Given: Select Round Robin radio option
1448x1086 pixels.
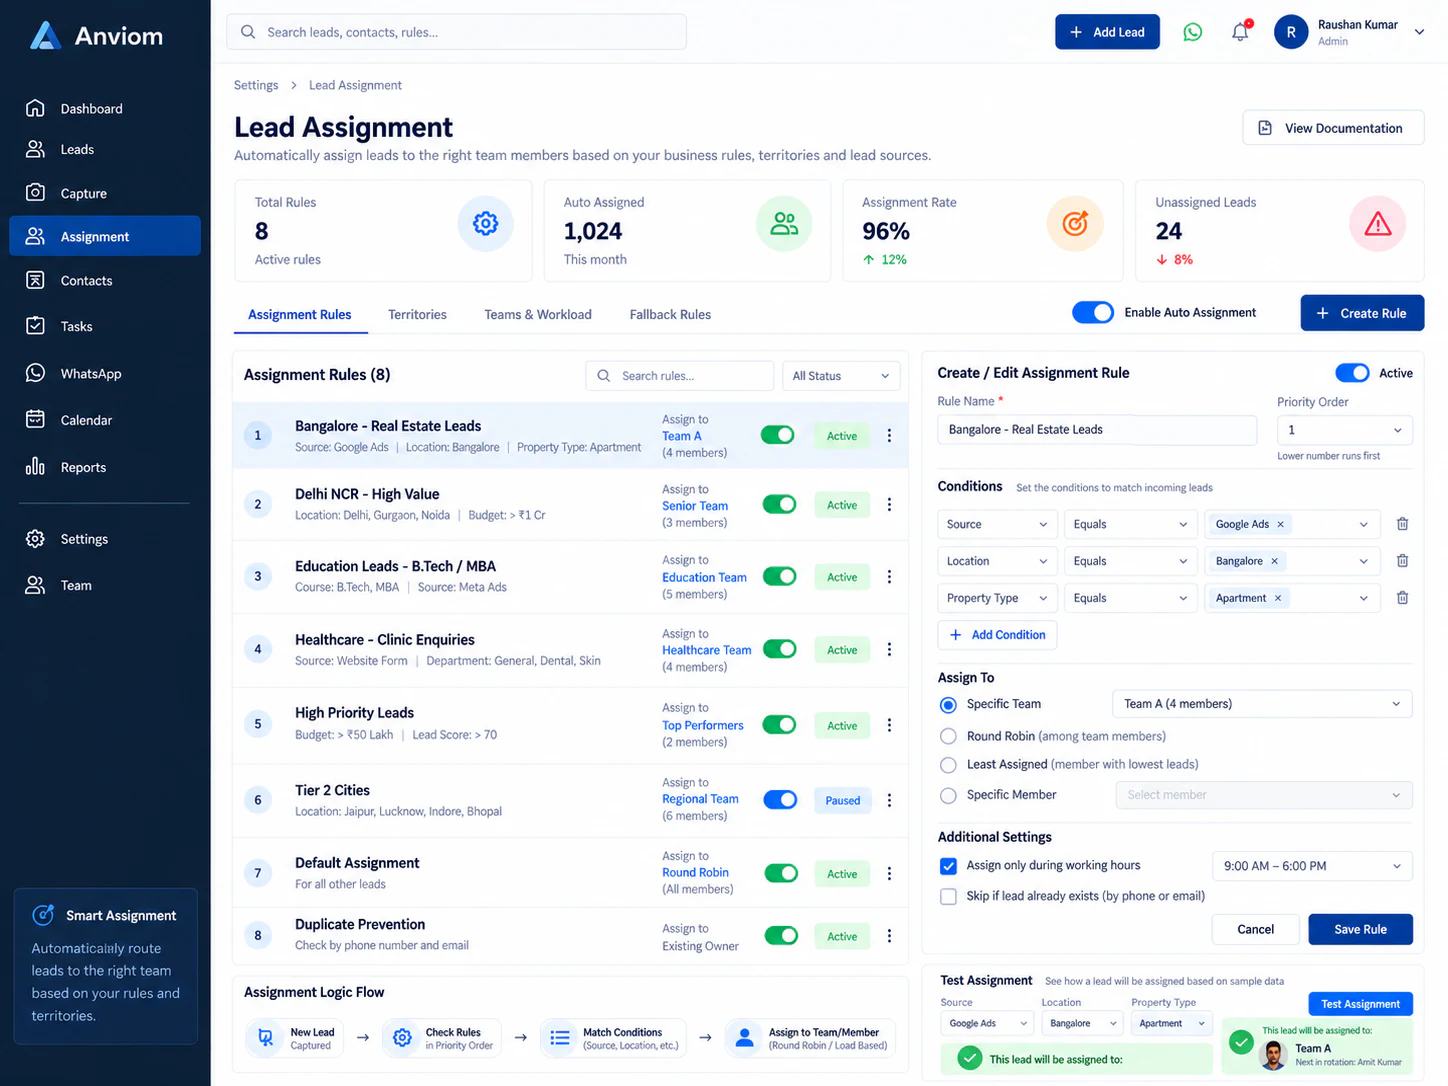Looking at the screenshot, I should tap(948, 736).
